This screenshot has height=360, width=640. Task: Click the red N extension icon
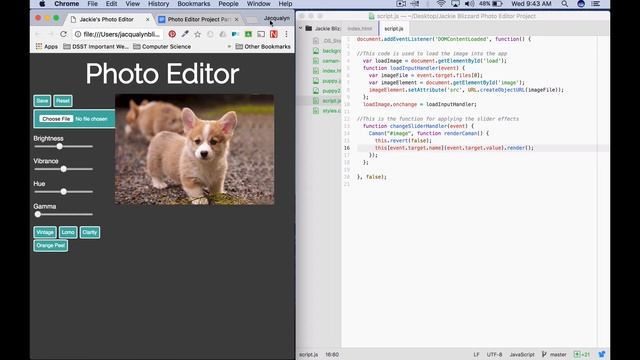[x=273, y=34]
